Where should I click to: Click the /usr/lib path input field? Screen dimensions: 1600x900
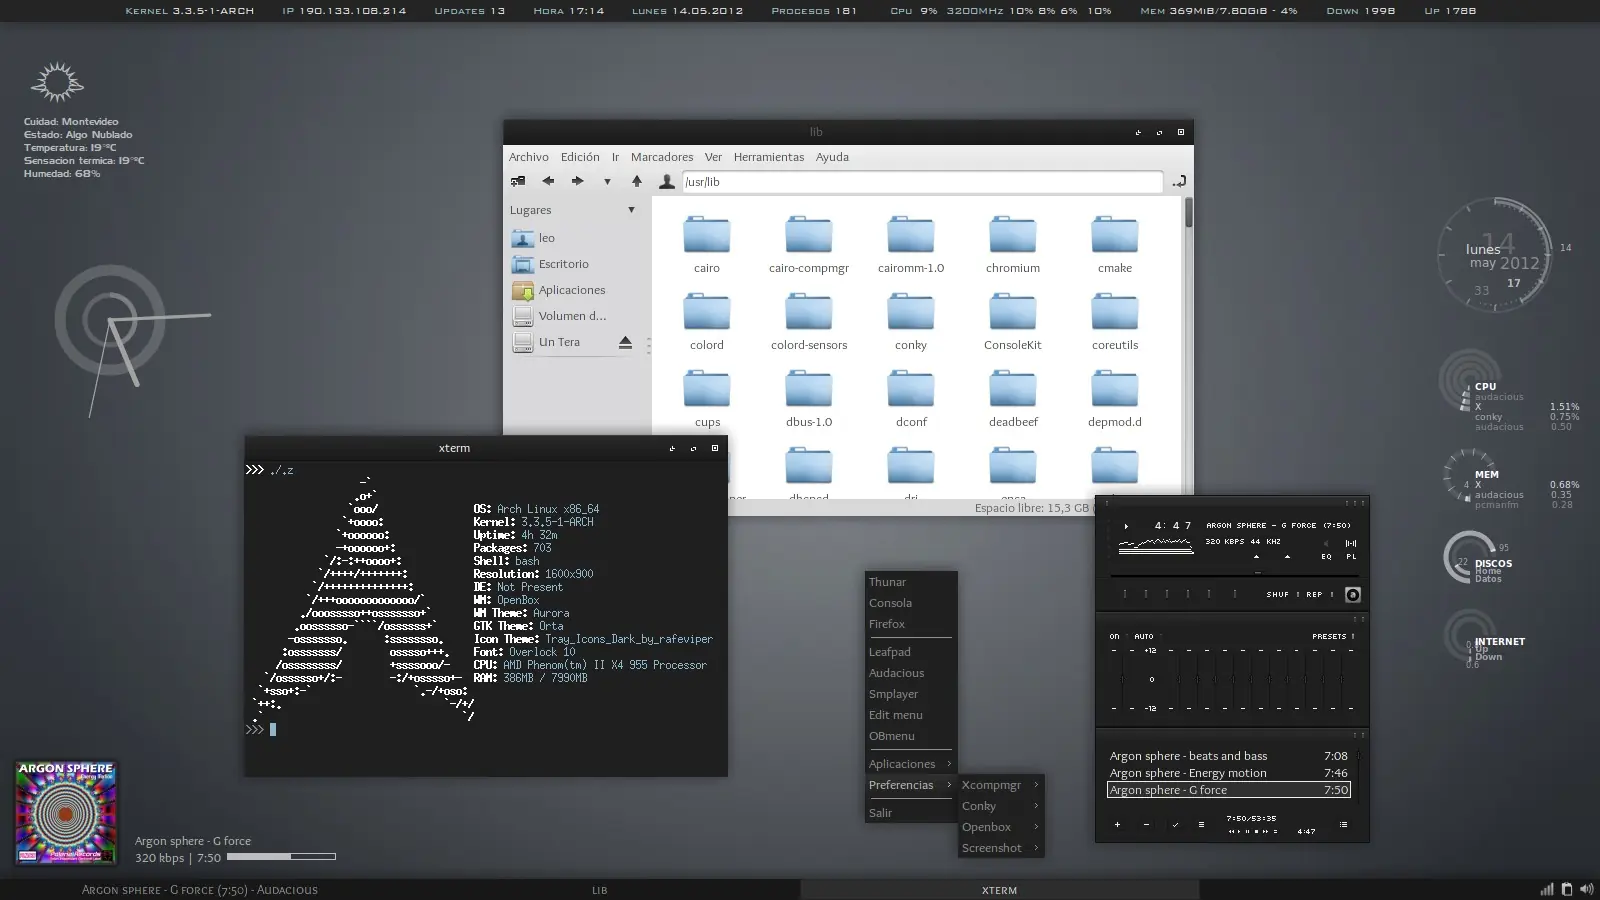click(922, 182)
